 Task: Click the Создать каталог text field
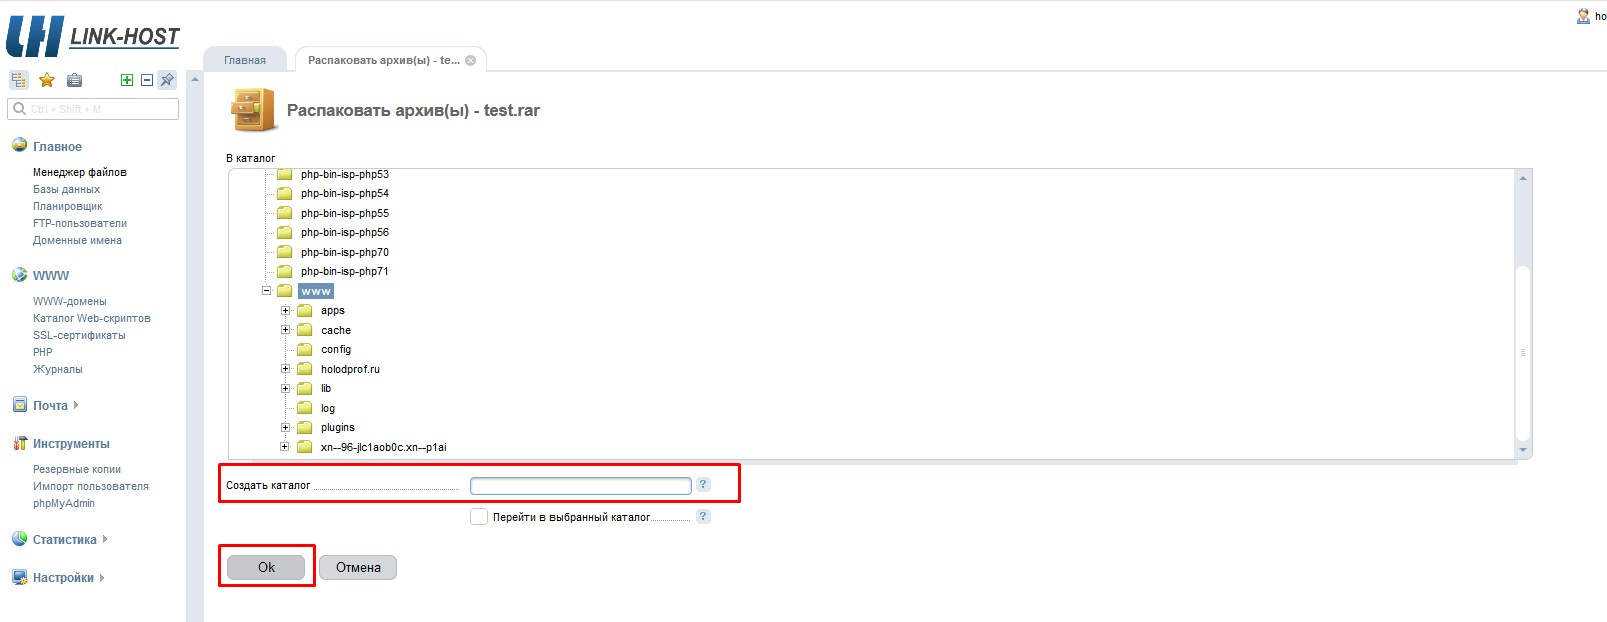580,486
